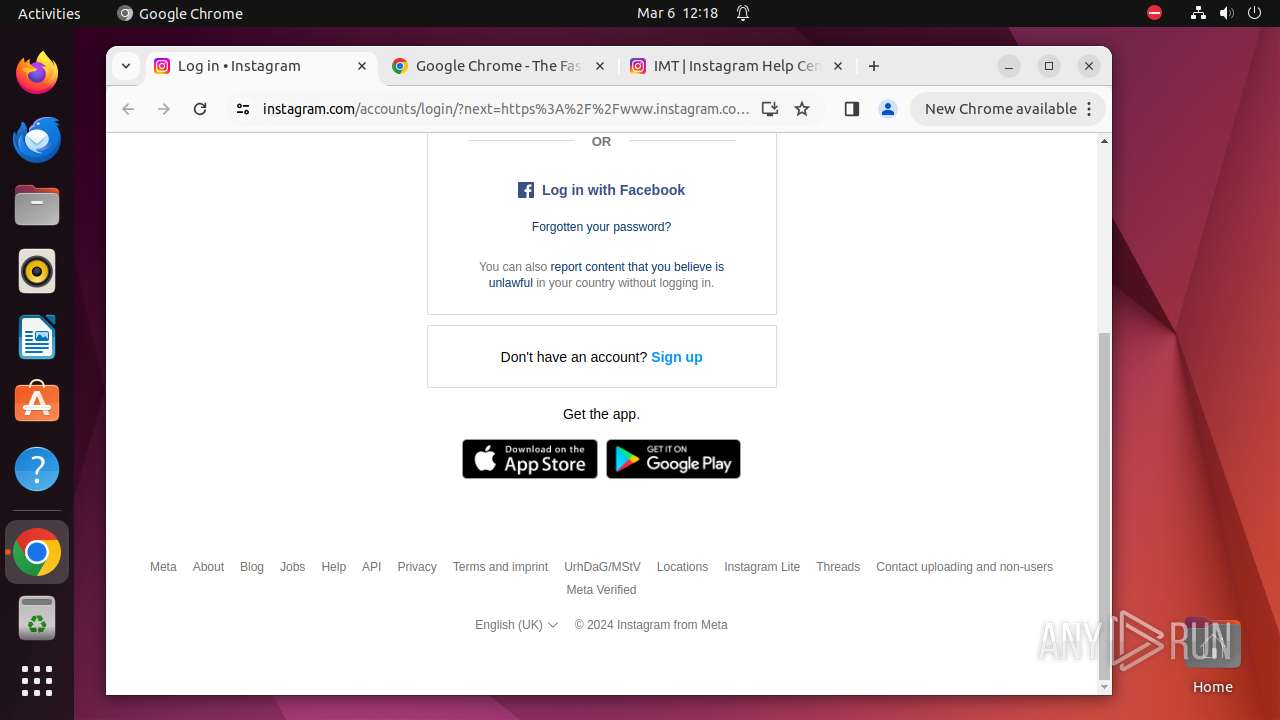Reload the Instagram login page

click(200, 109)
